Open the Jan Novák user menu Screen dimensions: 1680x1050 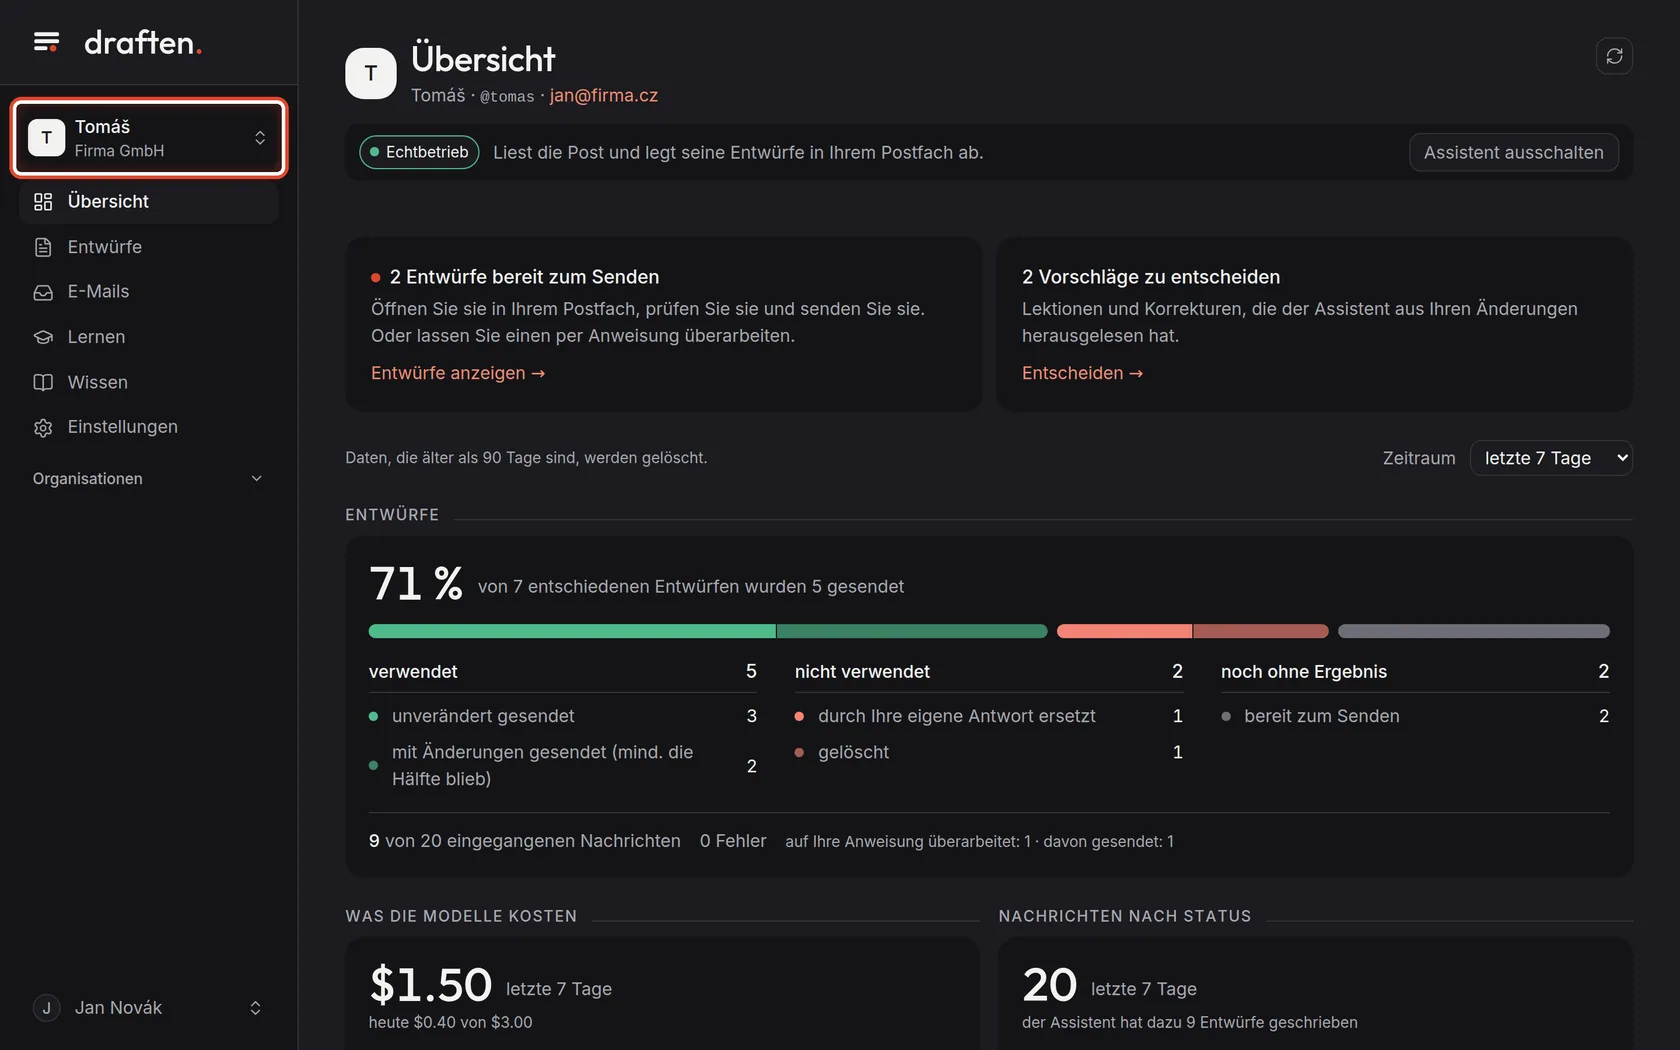(x=148, y=1008)
